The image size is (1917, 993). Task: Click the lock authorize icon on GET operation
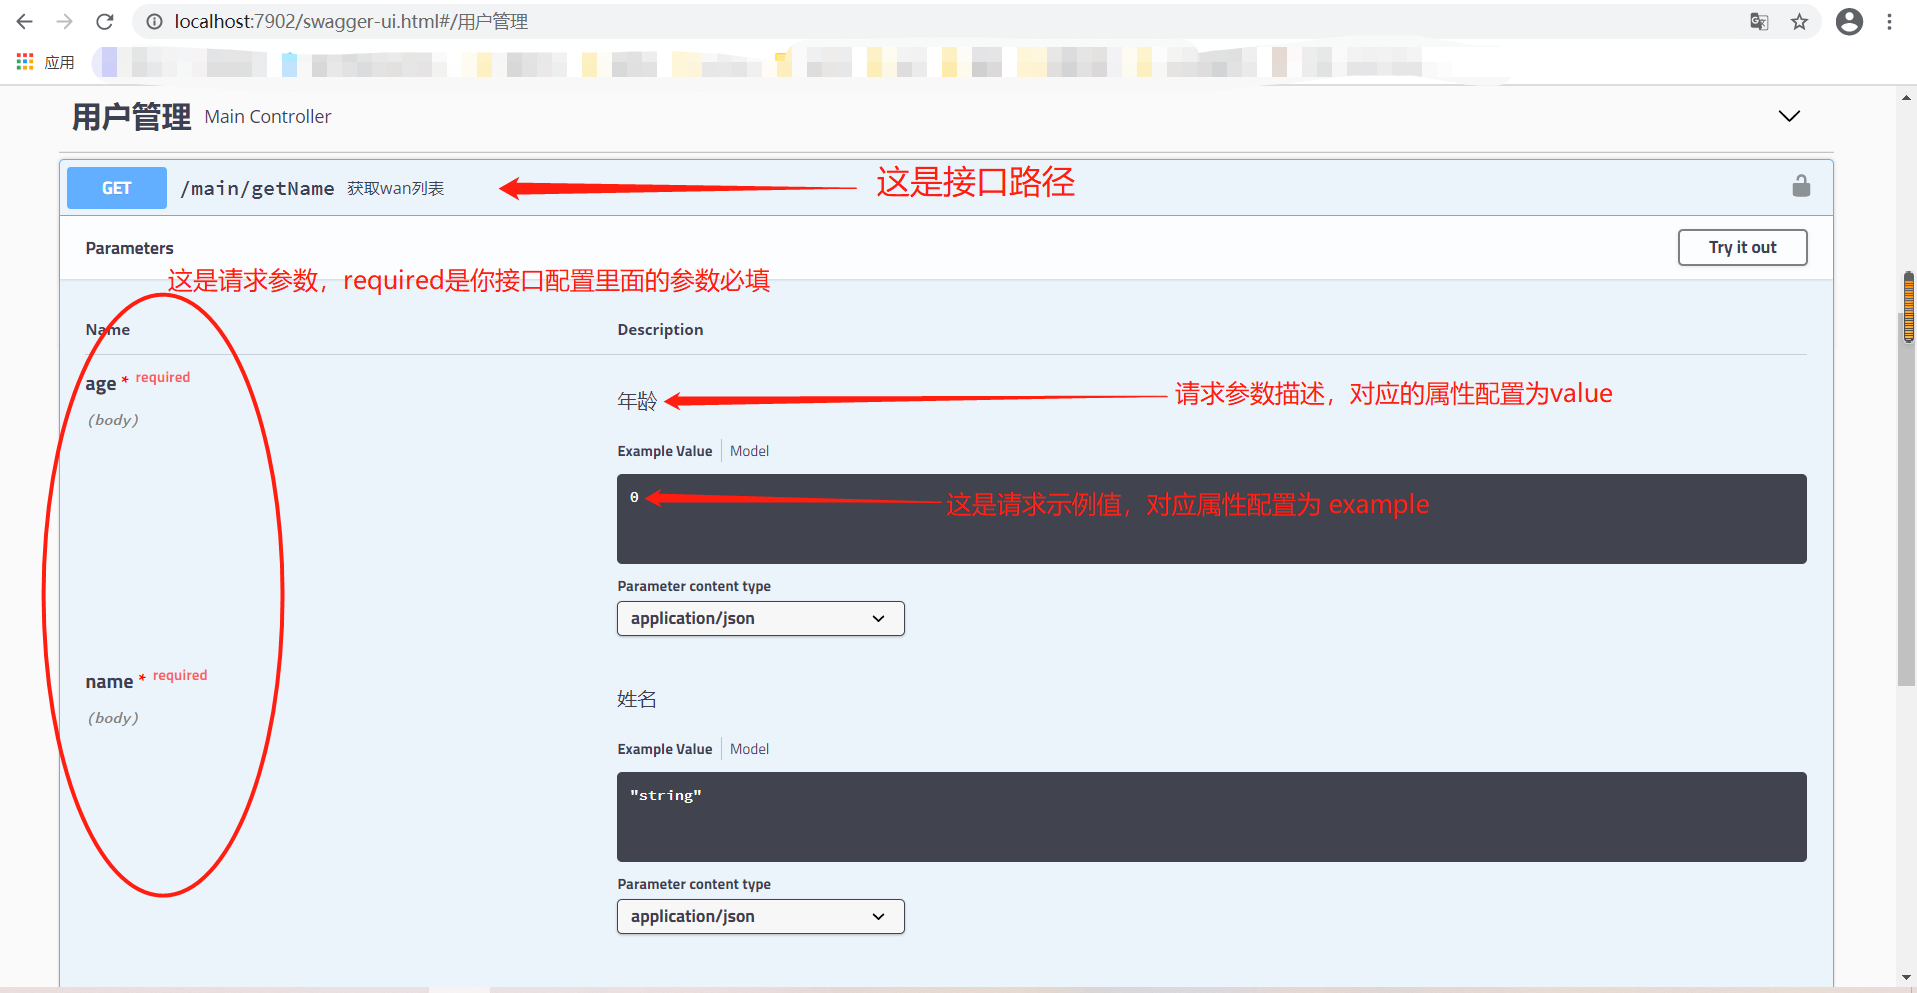pyautogui.click(x=1801, y=186)
